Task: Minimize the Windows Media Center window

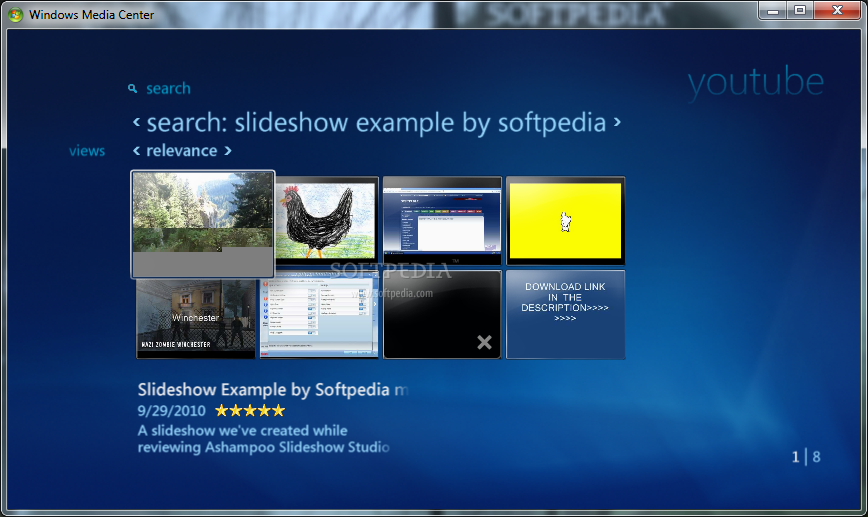Action: (x=773, y=11)
